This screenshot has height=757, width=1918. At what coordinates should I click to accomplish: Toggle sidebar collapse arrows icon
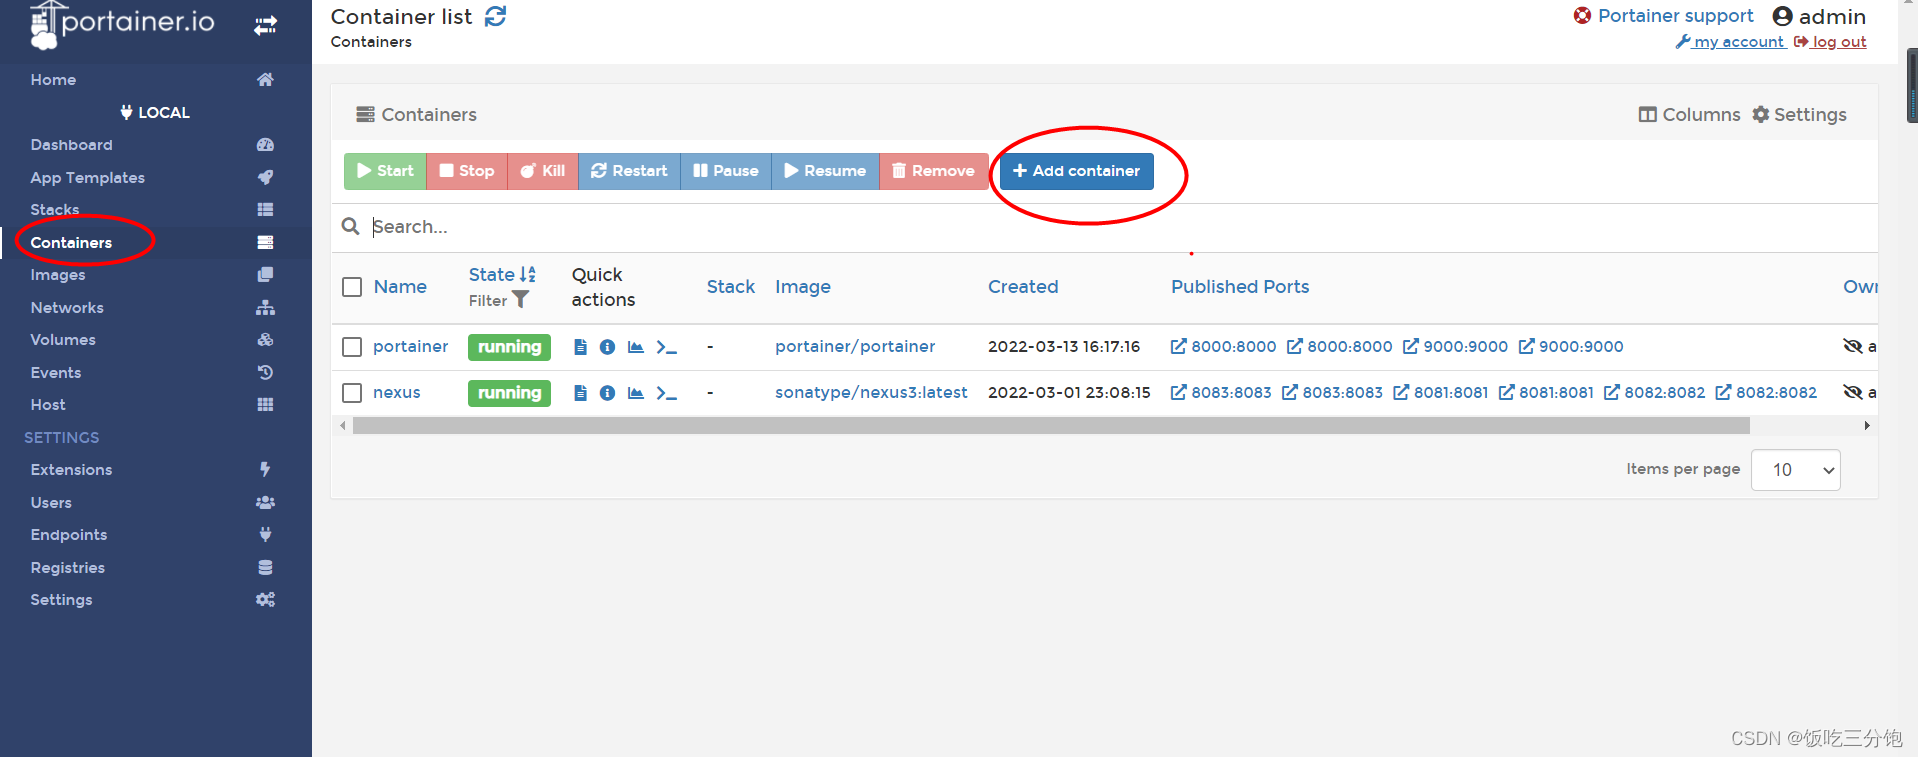(x=265, y=26)
